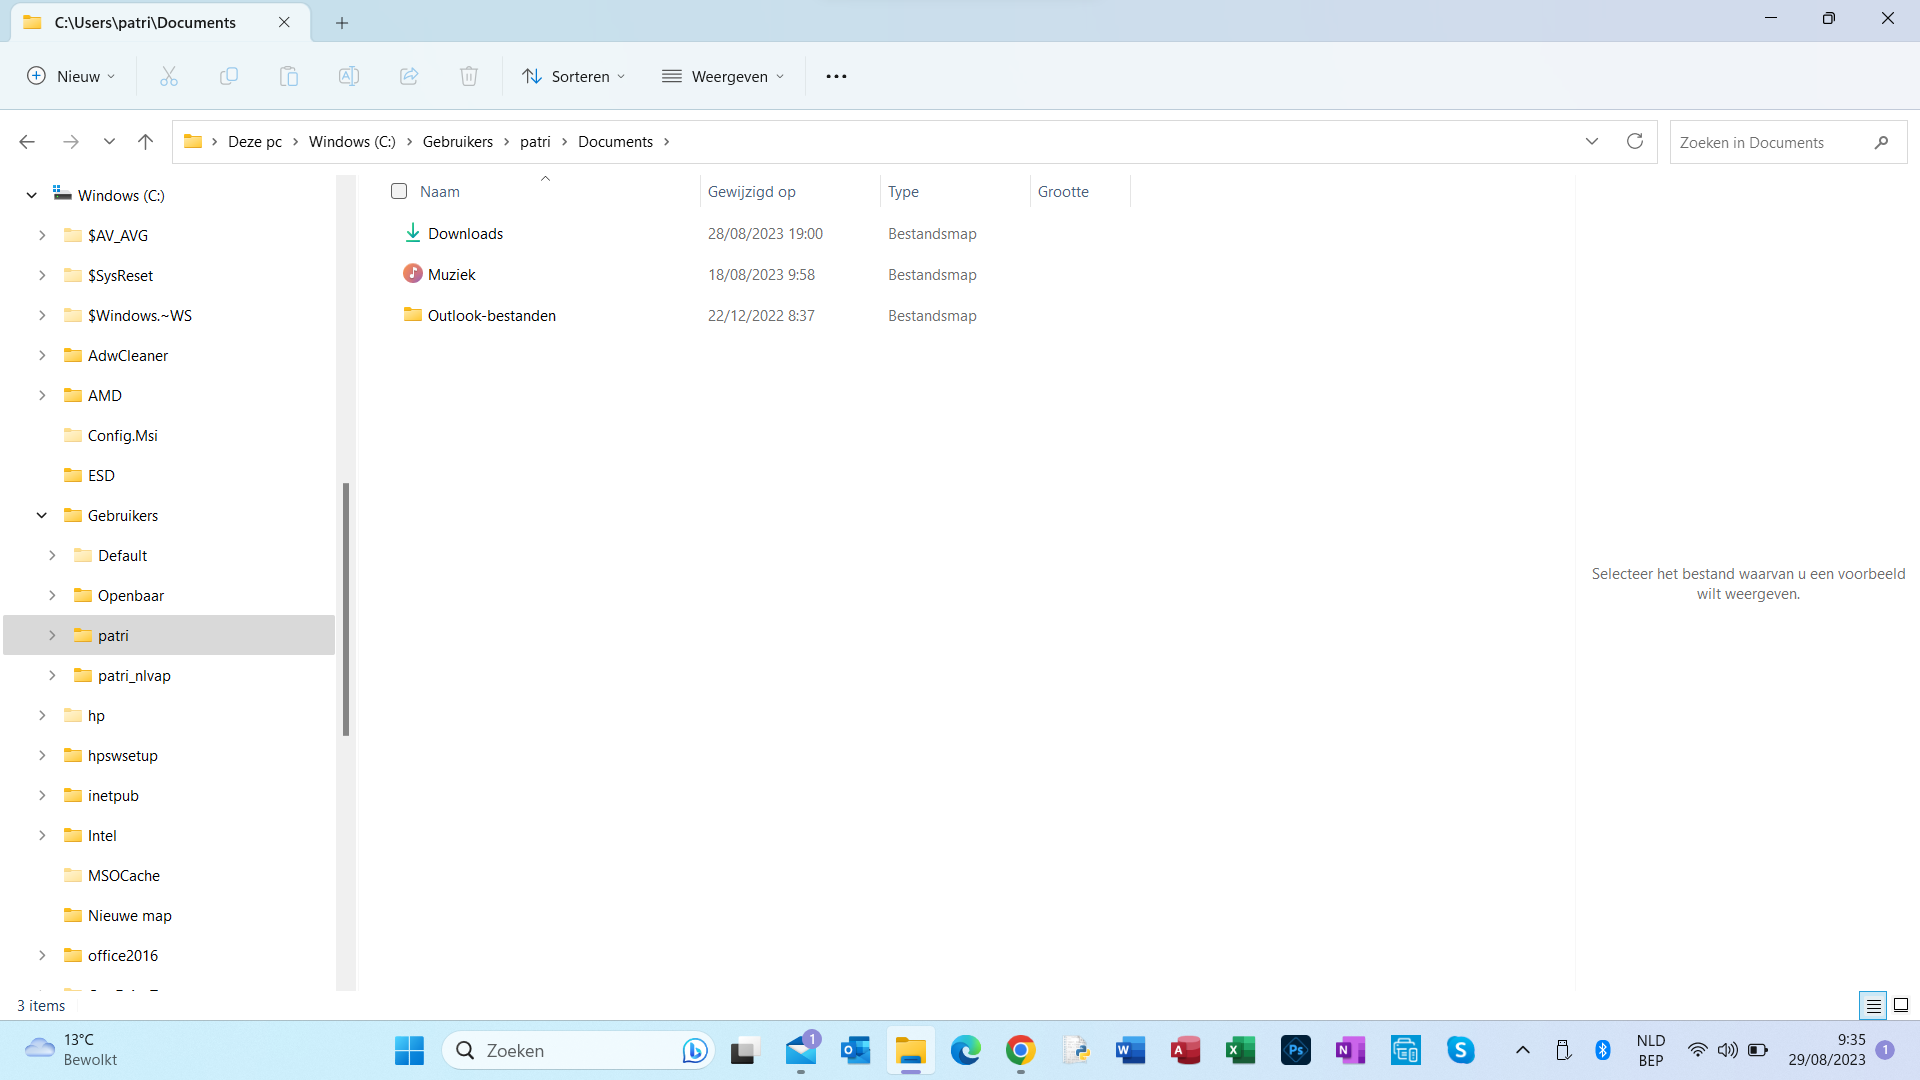Open the Weergeven dropdown menu
The height and width of the screenshot is (1080, 1920).
(723, 76)
